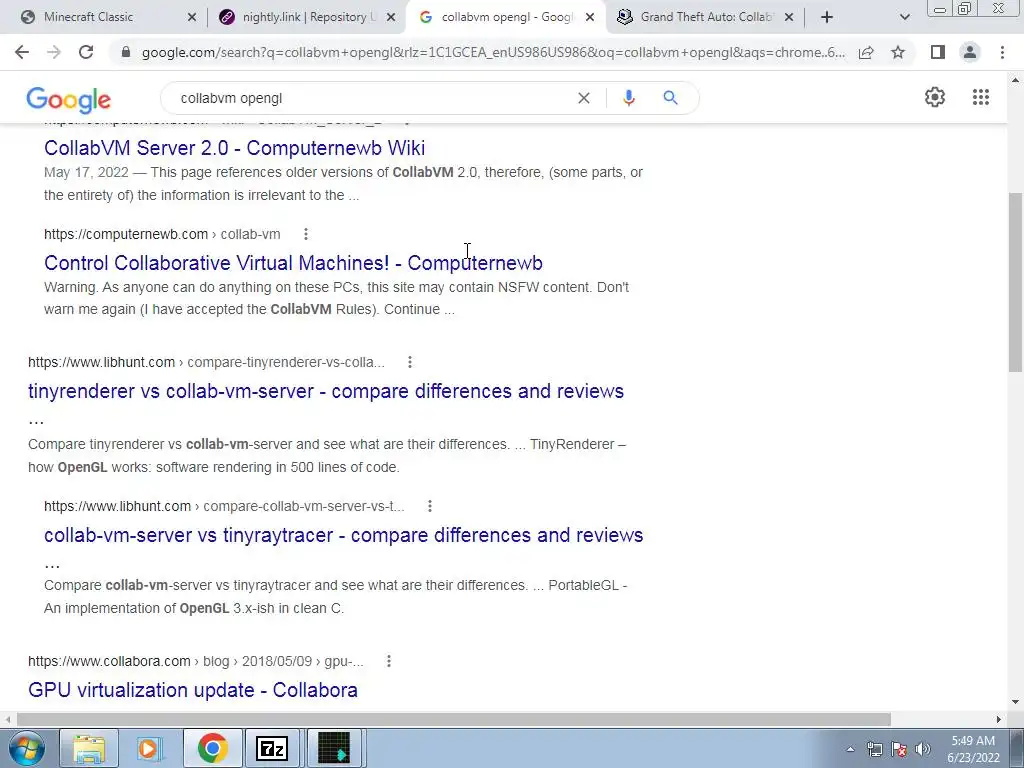Open CollabVM Server 2.0 Computernewb Wiki

tap(234, 148)
